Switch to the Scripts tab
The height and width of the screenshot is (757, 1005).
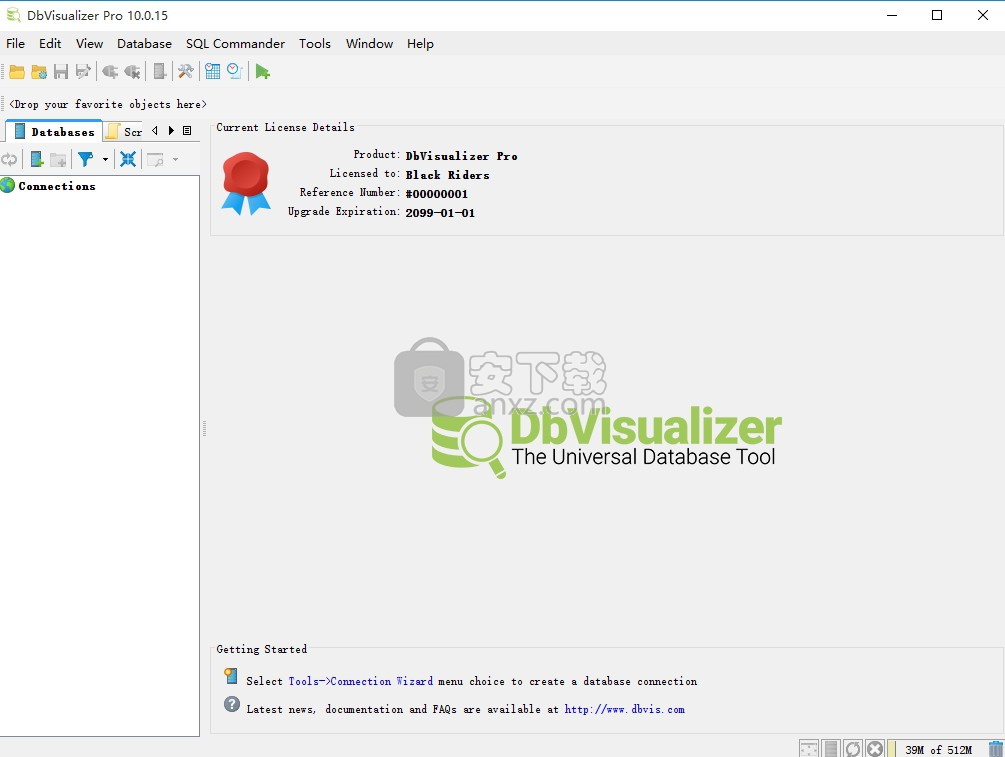124,131
